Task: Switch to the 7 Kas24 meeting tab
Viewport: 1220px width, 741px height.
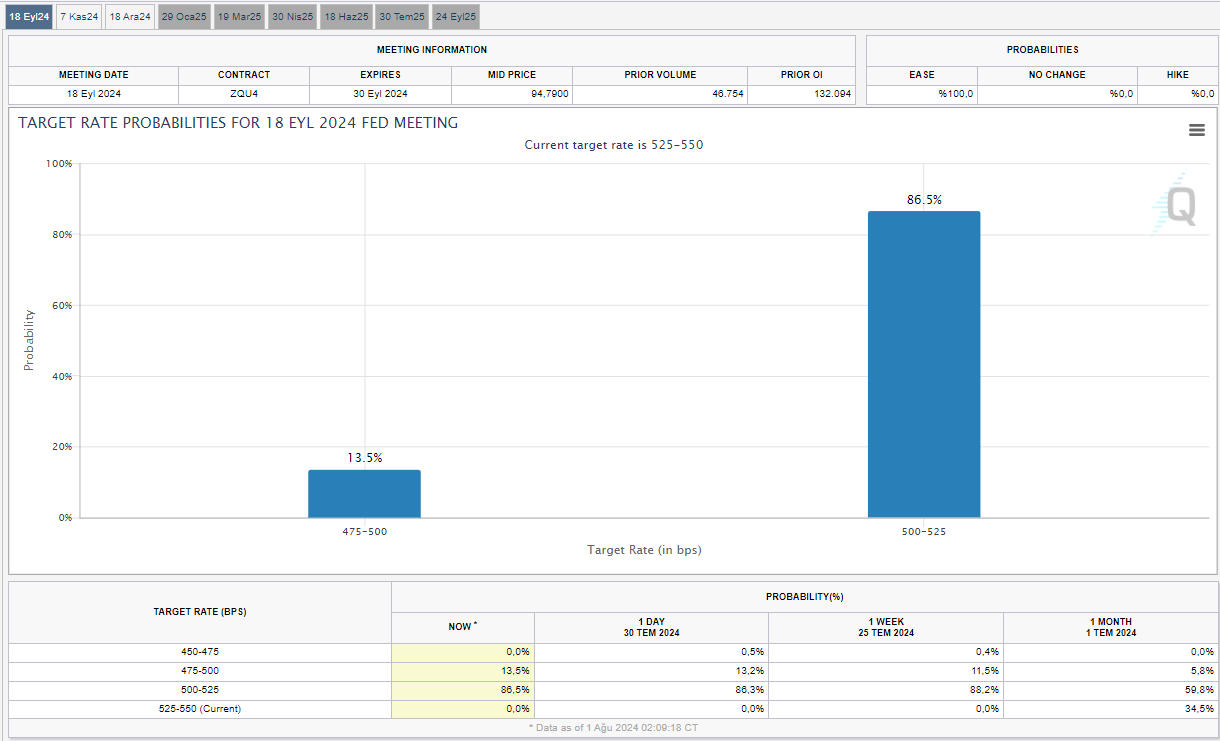Action: pos(79,17)
